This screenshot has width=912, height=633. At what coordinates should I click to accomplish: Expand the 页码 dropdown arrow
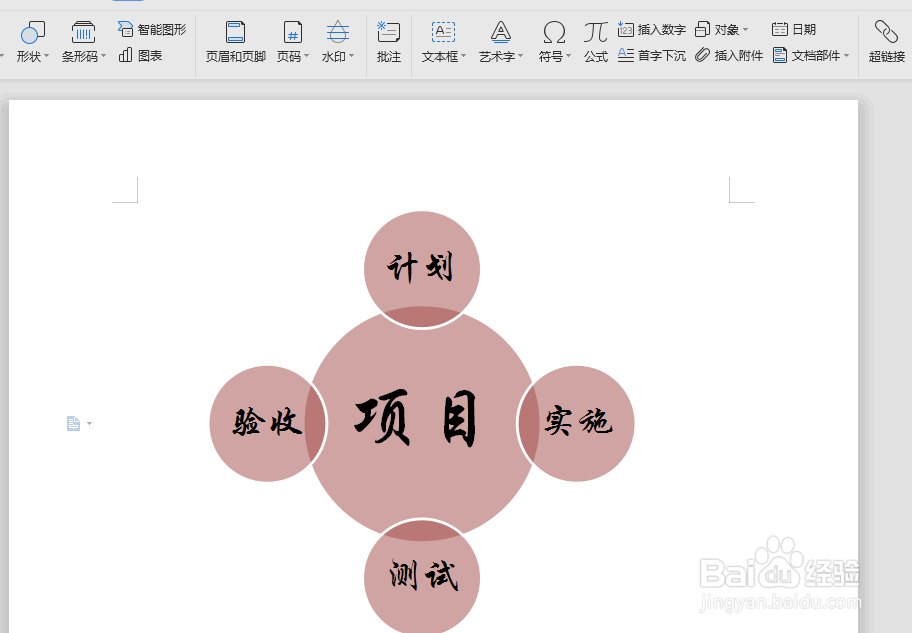tap(307, 56)
